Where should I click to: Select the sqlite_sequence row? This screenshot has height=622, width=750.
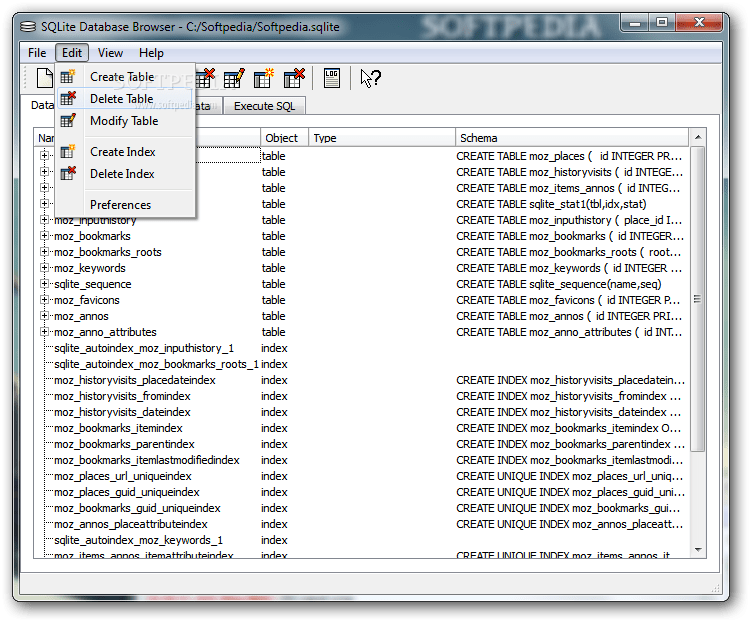coord(361,284)
